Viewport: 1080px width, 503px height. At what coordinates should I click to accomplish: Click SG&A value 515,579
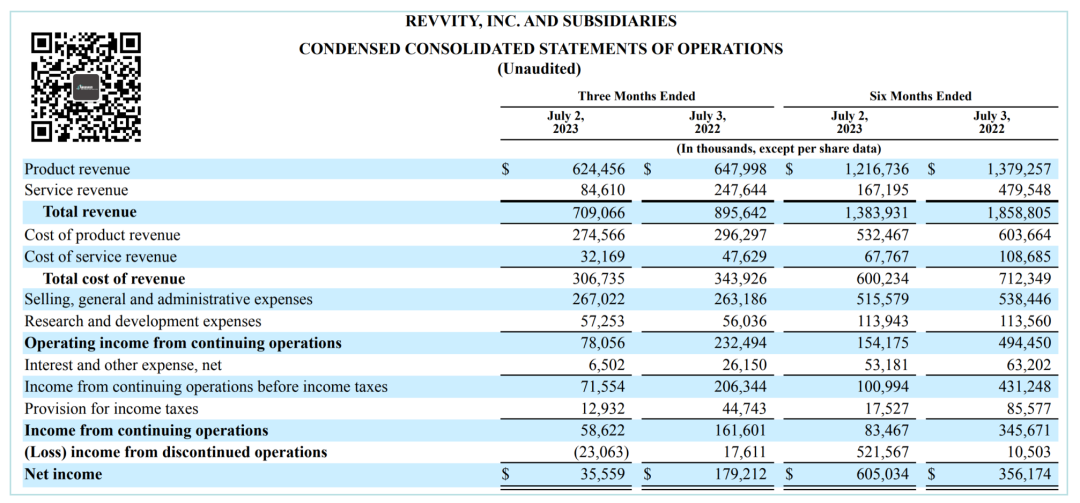[882, 300]
